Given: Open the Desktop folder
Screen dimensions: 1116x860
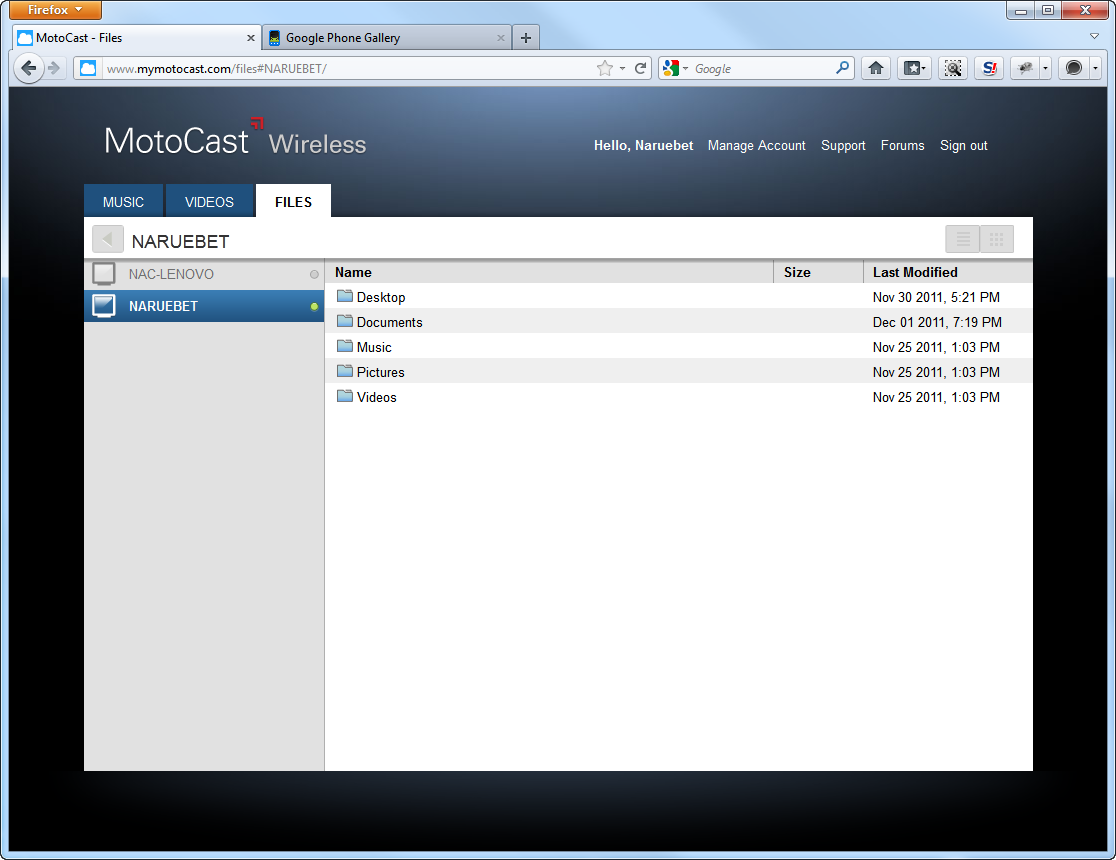Looking at the screenshot, I should click(x=380, y=297).
